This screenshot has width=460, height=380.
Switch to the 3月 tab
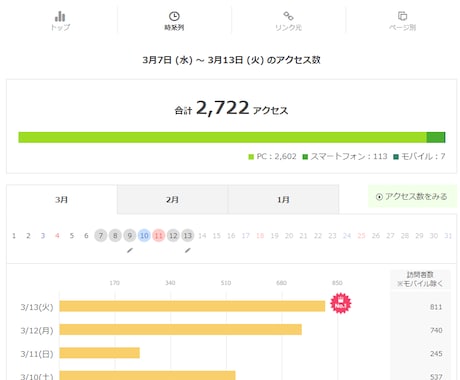click(62, 199)
